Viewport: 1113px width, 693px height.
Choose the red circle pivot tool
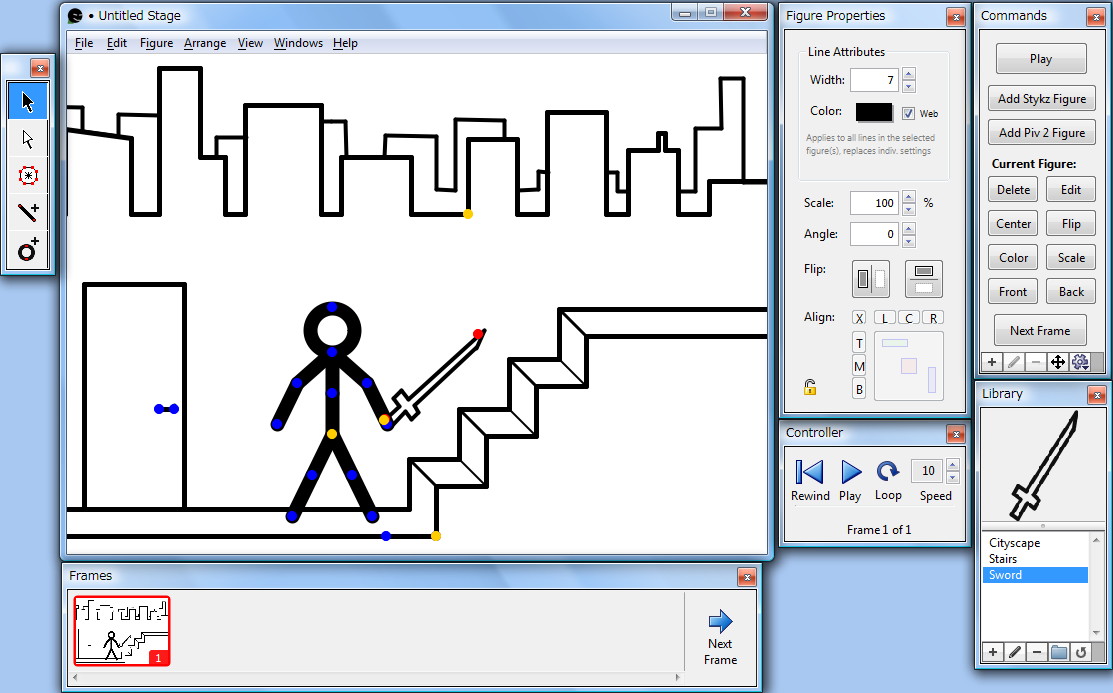[28, 175]
